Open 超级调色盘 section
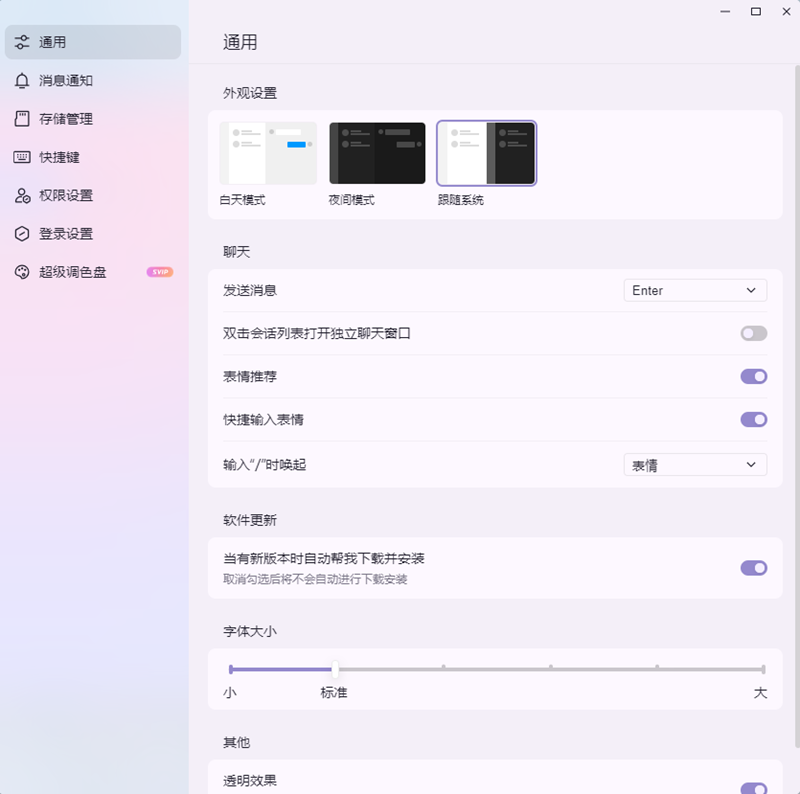This screenshot has width=800, height=794. 93,272
